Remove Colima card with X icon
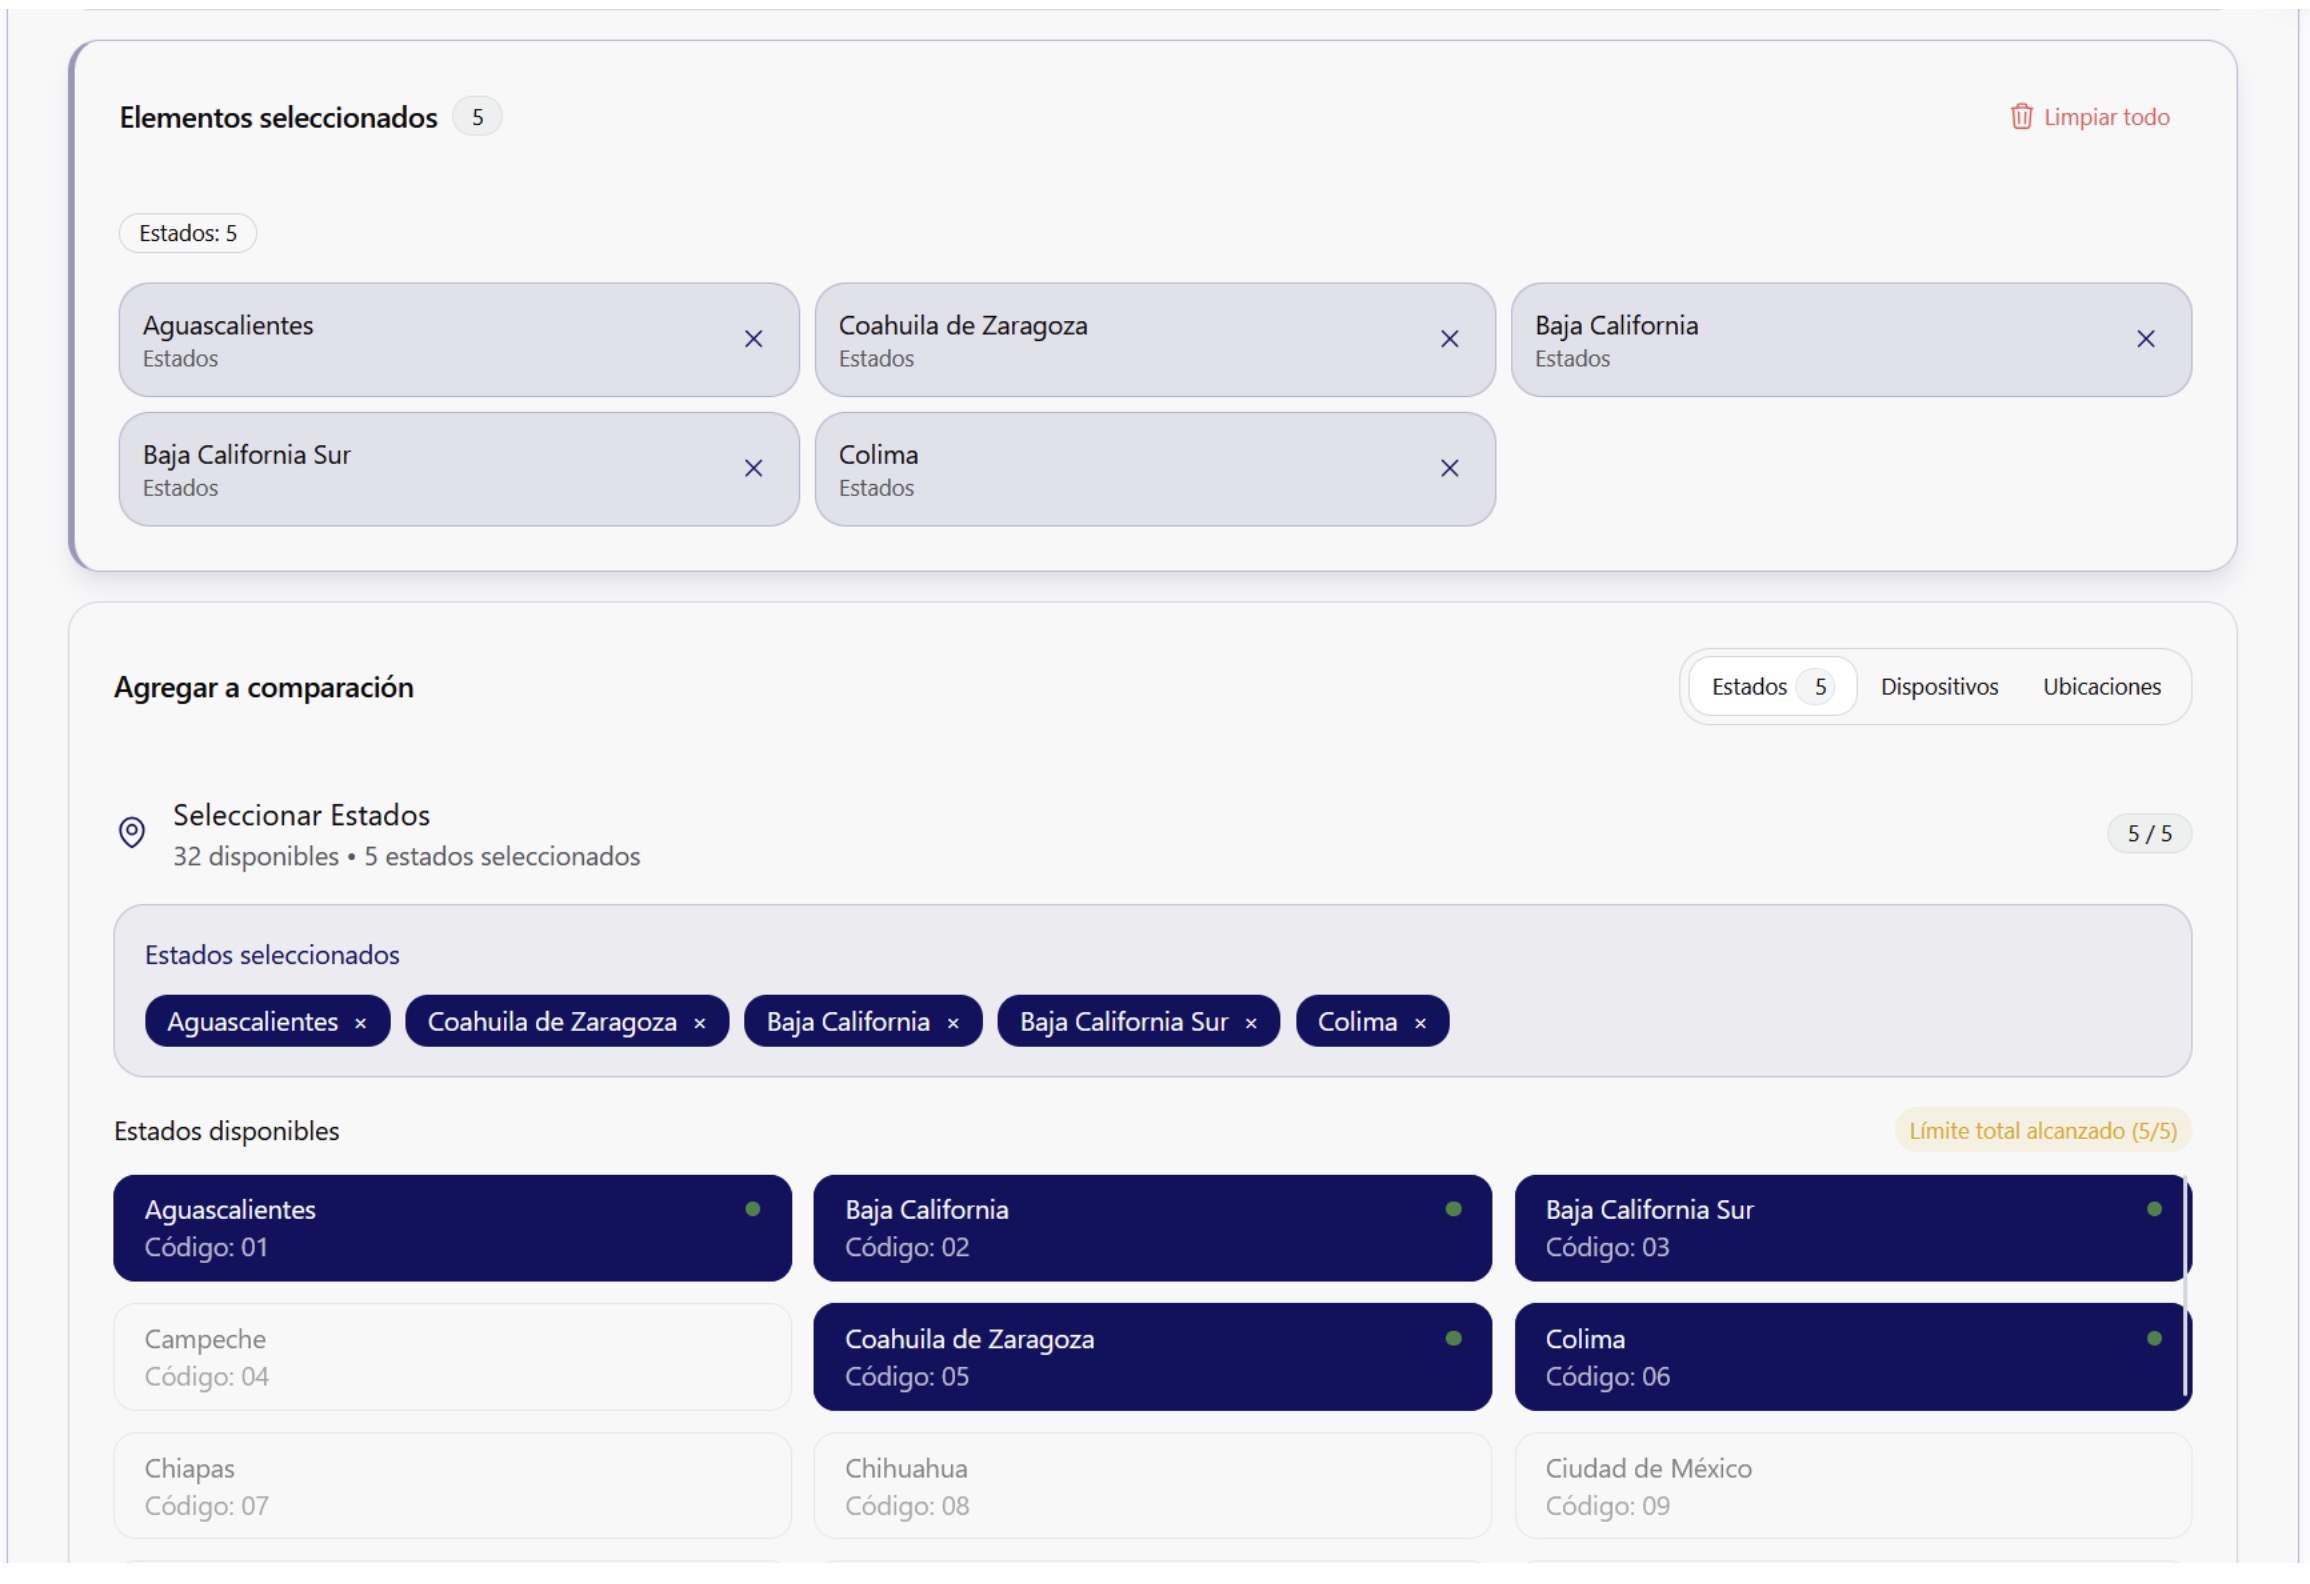2310x1584 pixels. (x=1449, y=468)
